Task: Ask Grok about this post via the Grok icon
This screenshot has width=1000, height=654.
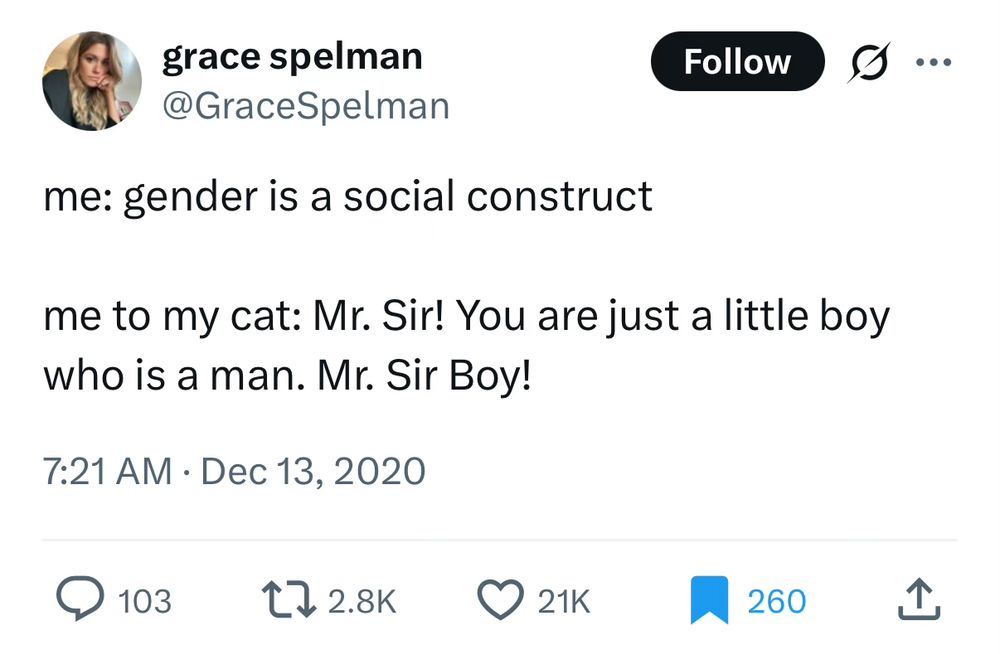Action: 868,61
